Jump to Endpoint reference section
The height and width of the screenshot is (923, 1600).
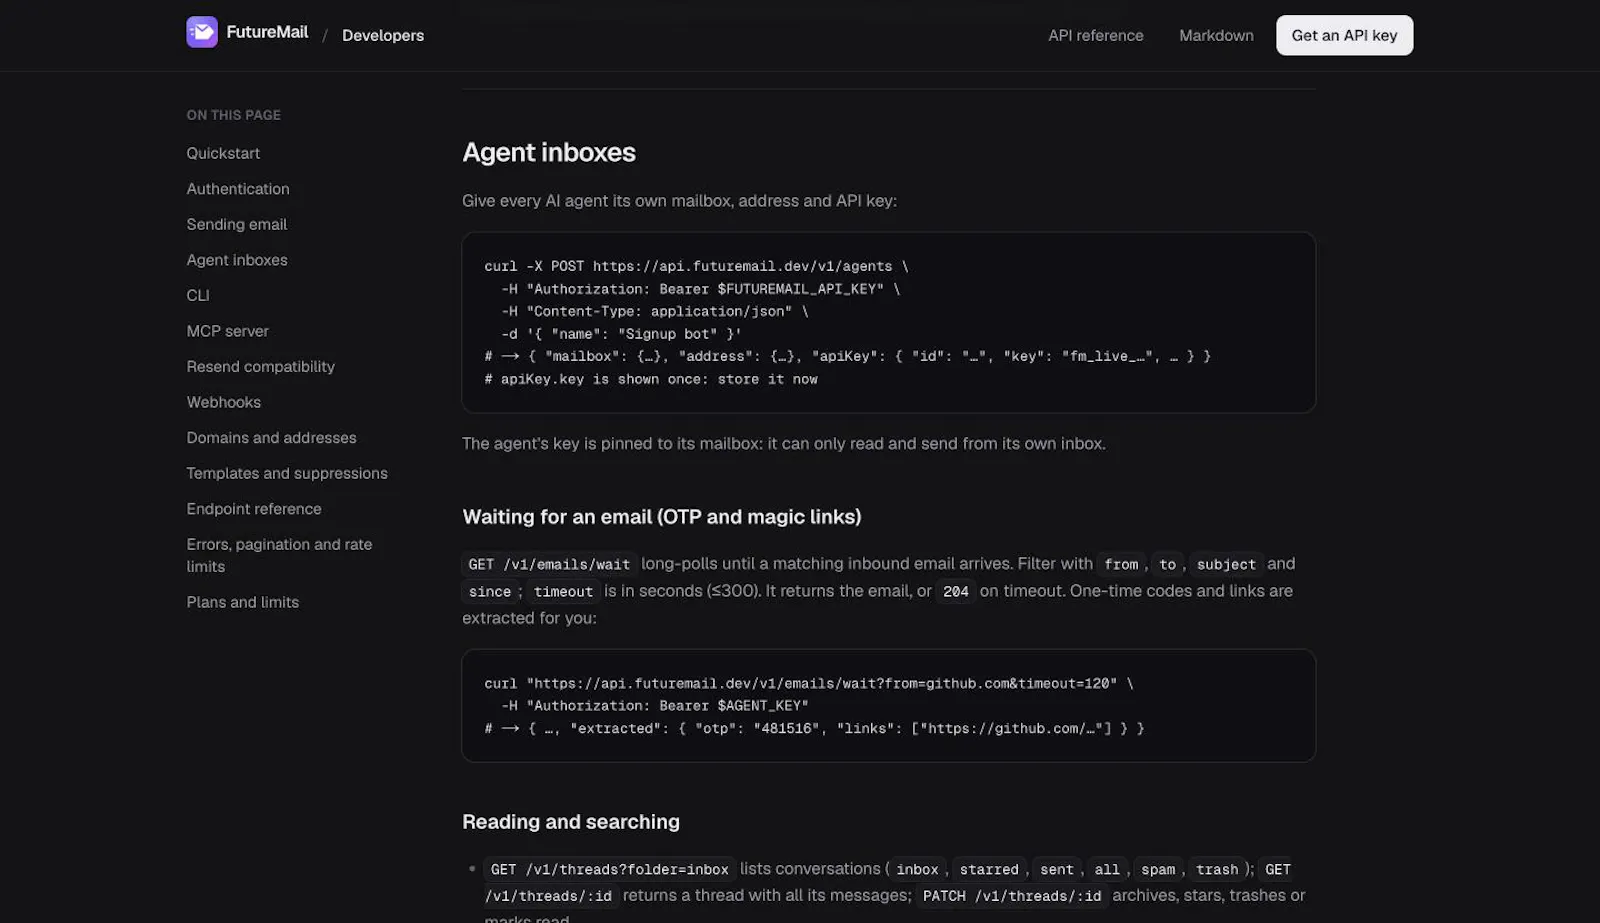pyautogui.click(x=254, y=509)
